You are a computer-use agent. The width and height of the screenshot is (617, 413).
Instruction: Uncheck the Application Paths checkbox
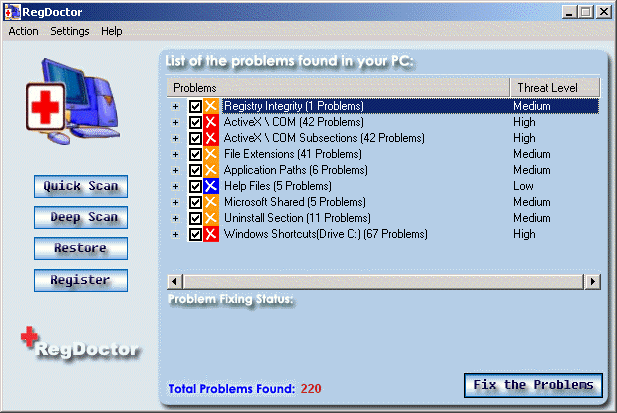[x=195, y=170]
